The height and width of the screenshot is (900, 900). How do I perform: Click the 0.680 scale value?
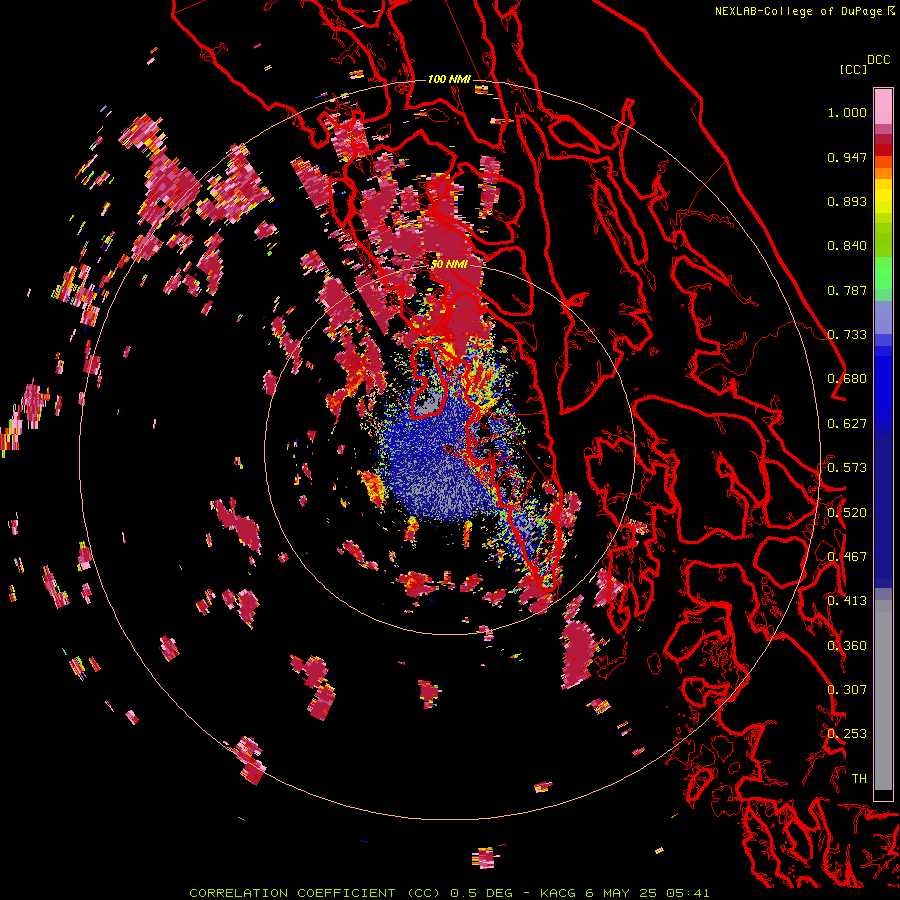click(x=847, y=379)
